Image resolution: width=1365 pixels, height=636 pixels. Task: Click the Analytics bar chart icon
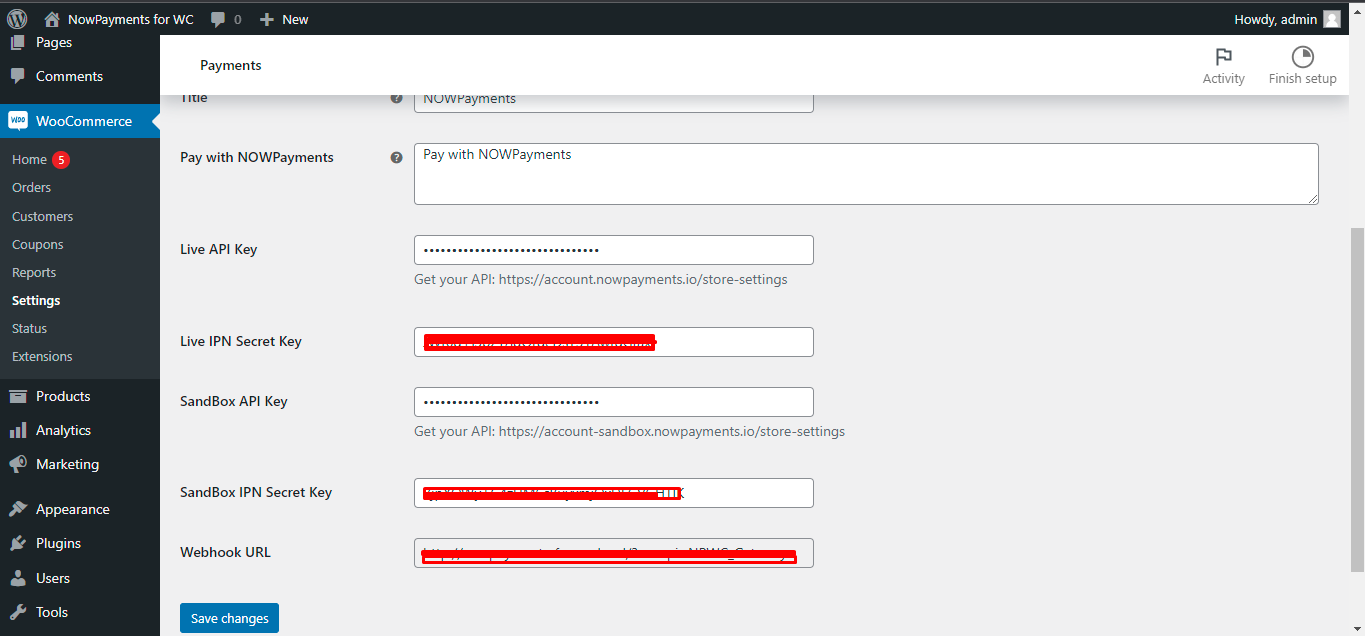point(17,430)
